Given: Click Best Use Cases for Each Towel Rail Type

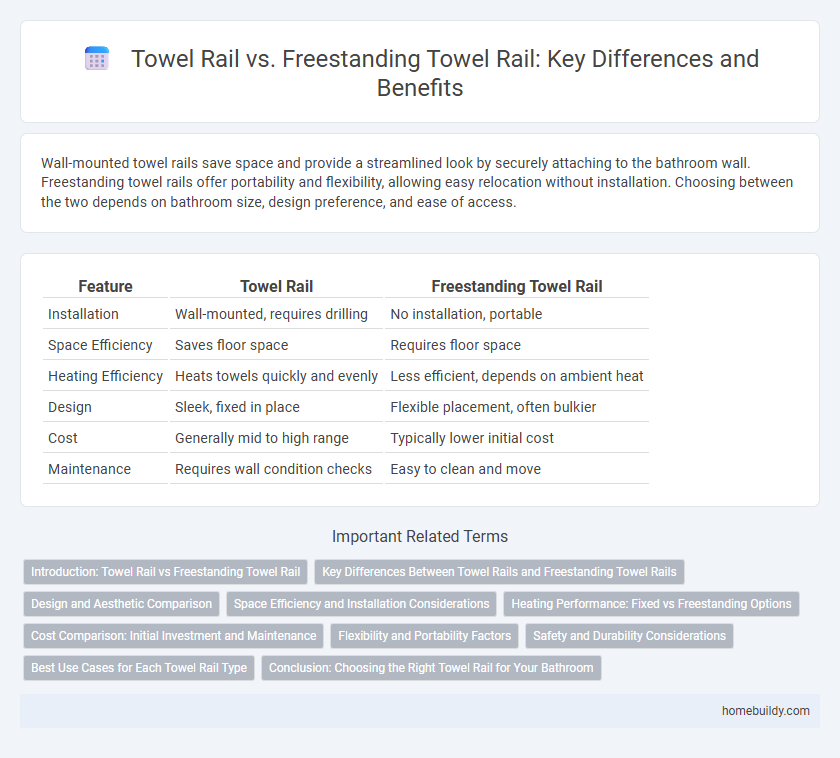Looking at the screenshot, I should coord(139,668).
